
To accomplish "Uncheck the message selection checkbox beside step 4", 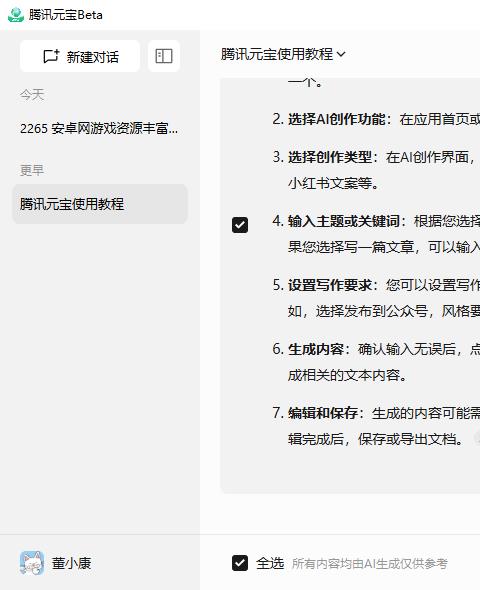I will pos(240,225).
